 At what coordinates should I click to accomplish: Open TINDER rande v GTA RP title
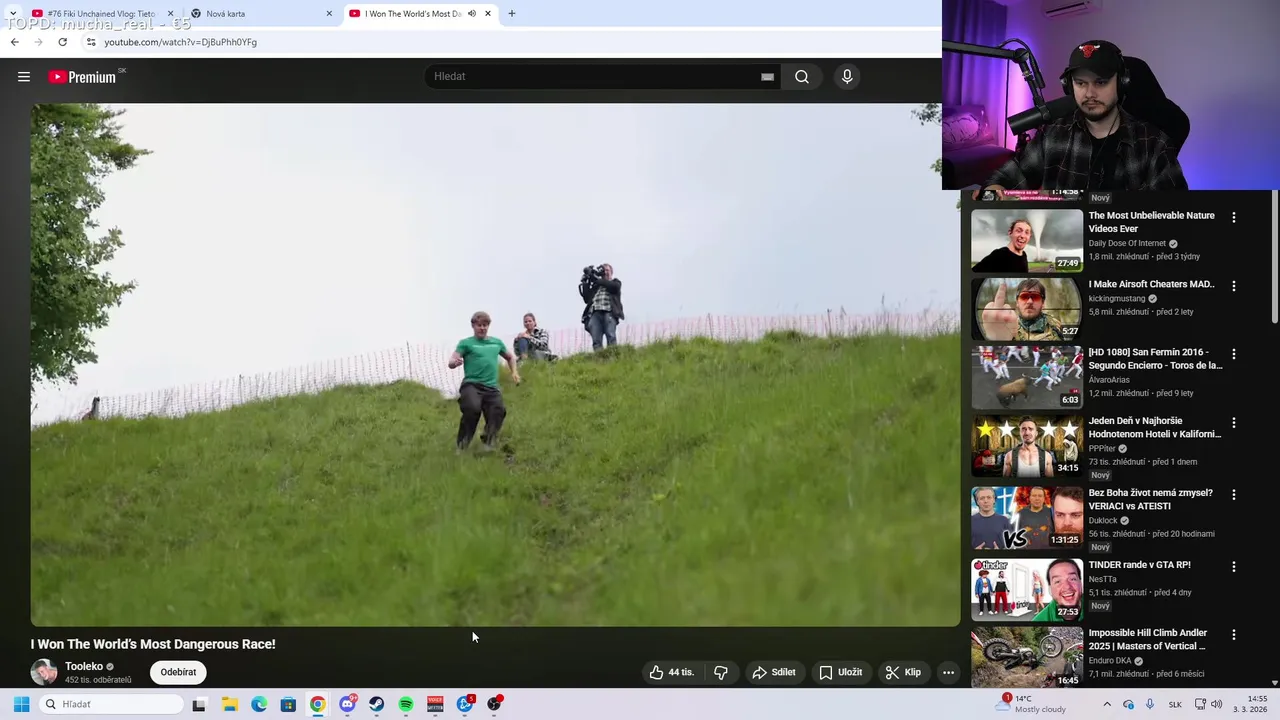1140,565
